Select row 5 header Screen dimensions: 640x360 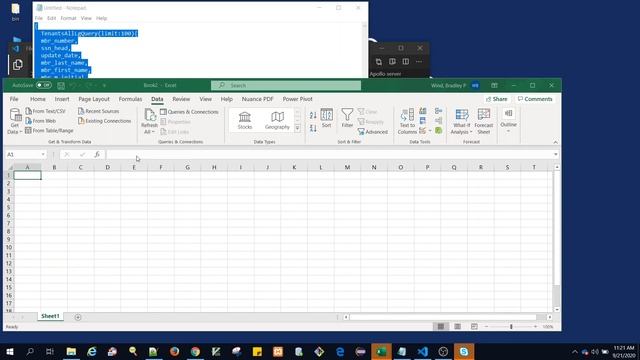pos(8,207)
